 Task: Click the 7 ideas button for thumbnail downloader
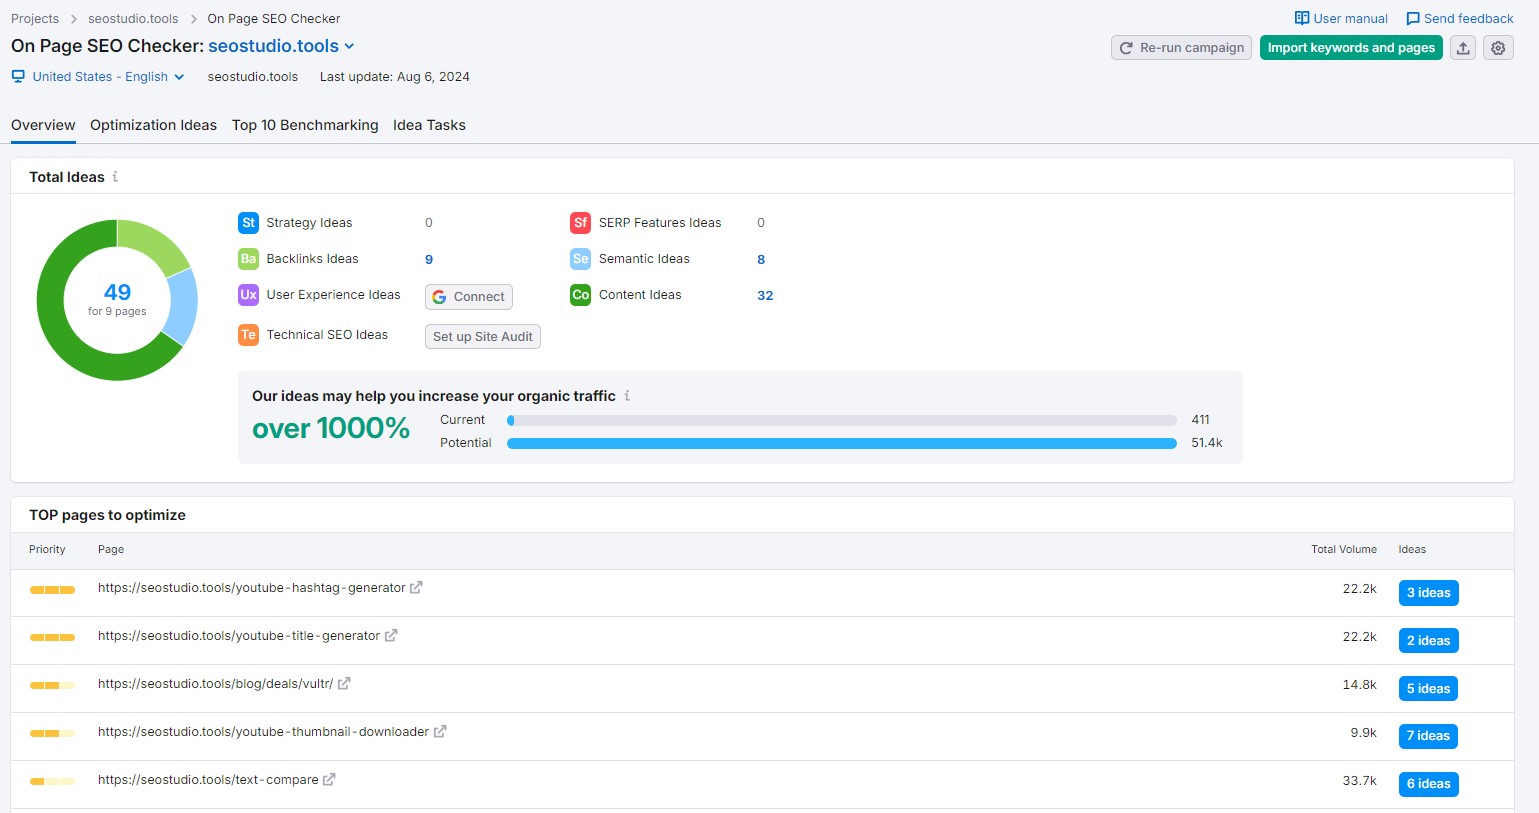tap(1428, 736)
